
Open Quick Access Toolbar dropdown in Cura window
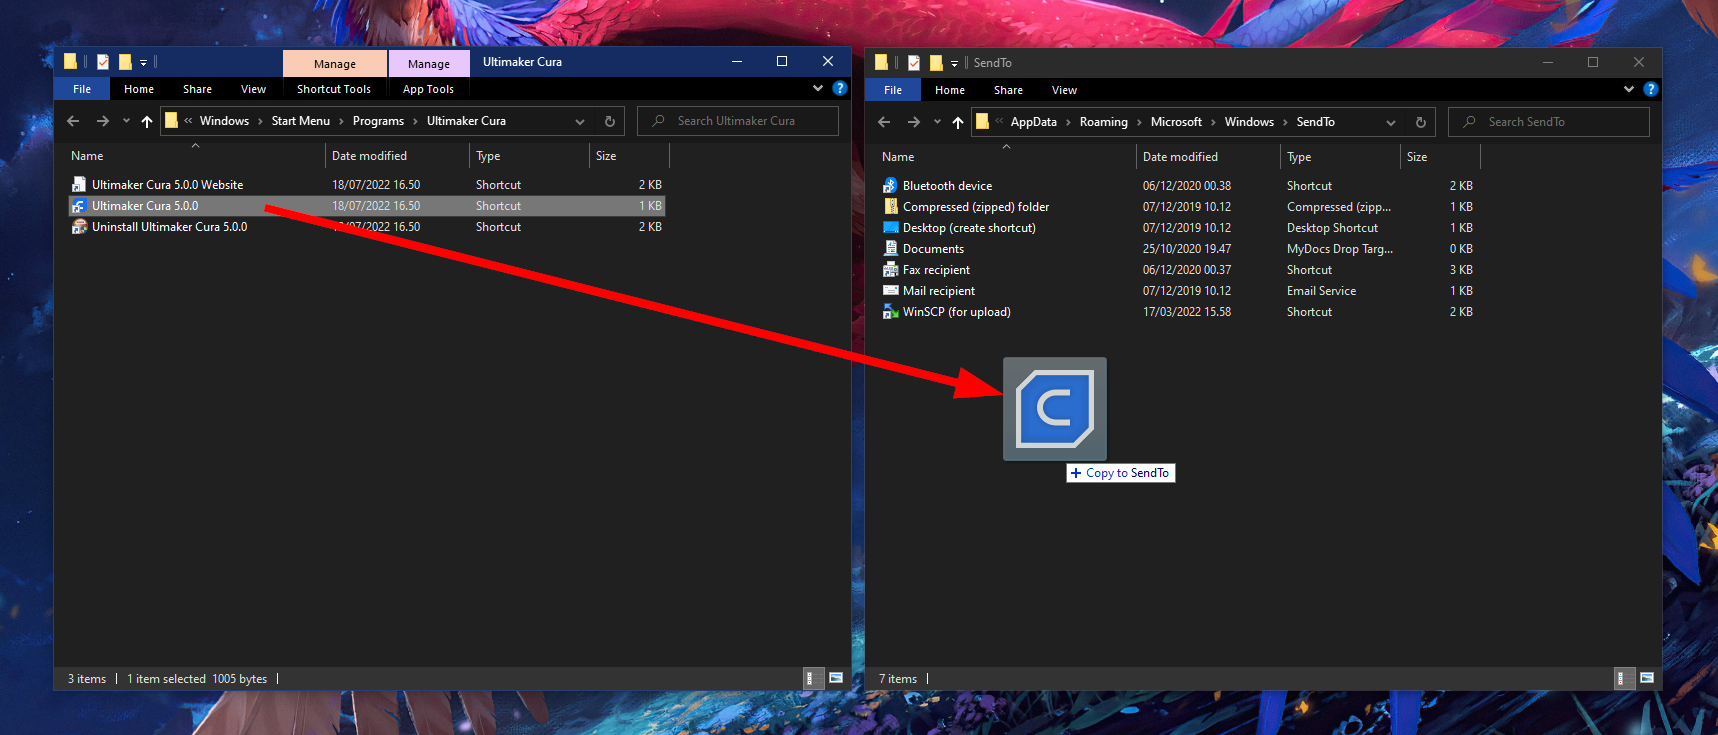[x=143, y=62]
